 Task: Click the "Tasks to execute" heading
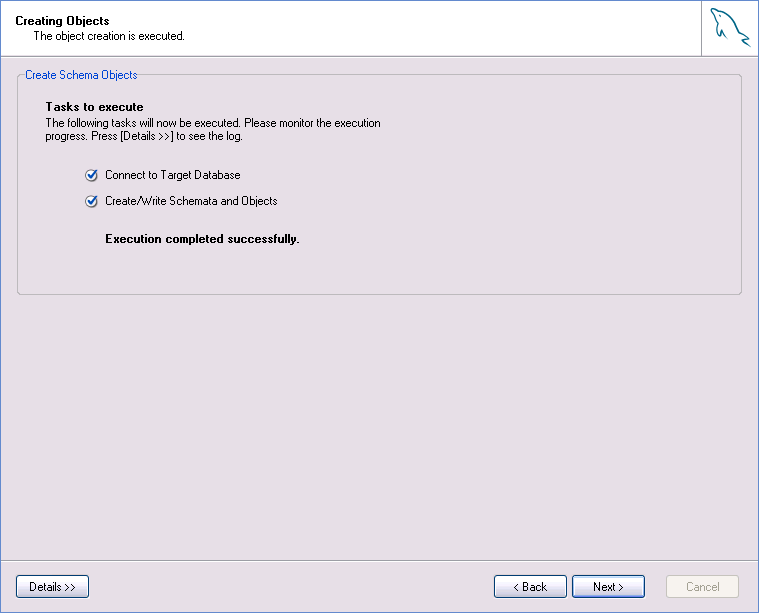94,107
